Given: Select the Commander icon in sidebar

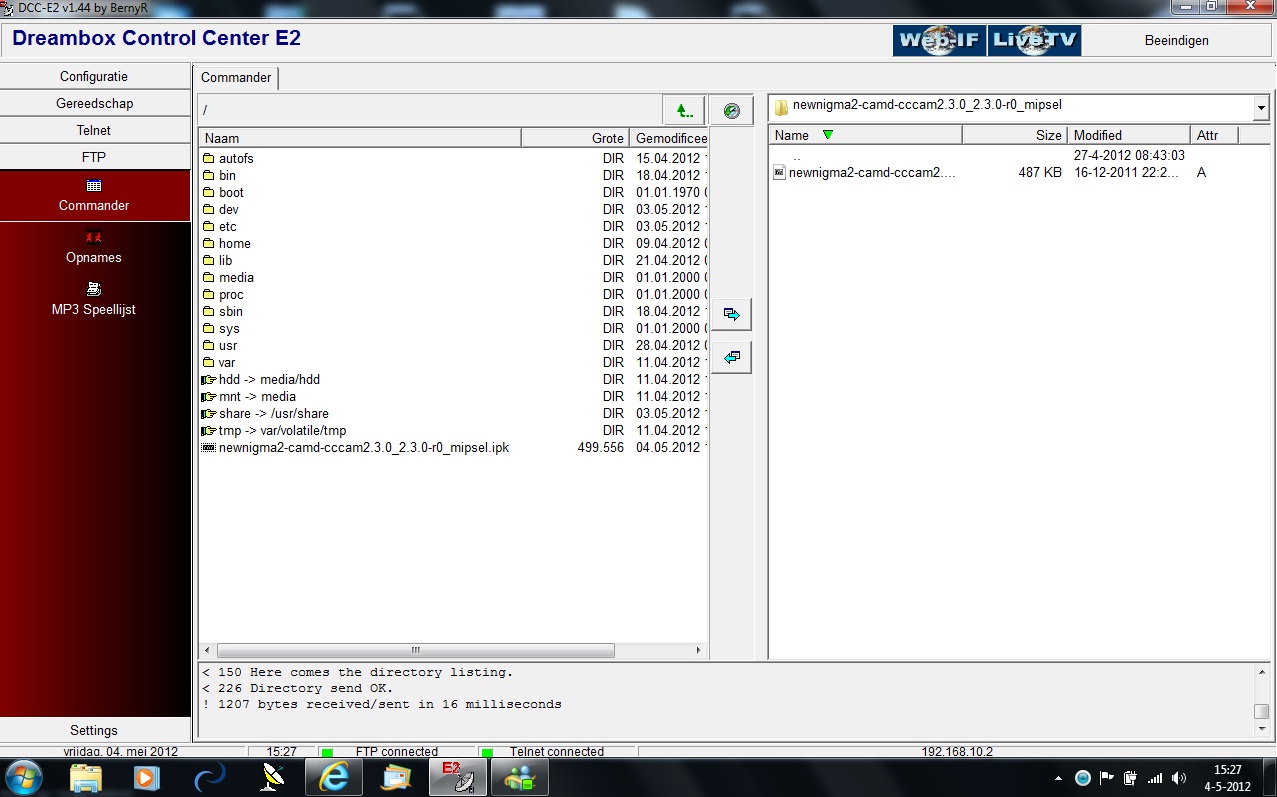Looking at the screenshot, I should (x=94, y=186).
